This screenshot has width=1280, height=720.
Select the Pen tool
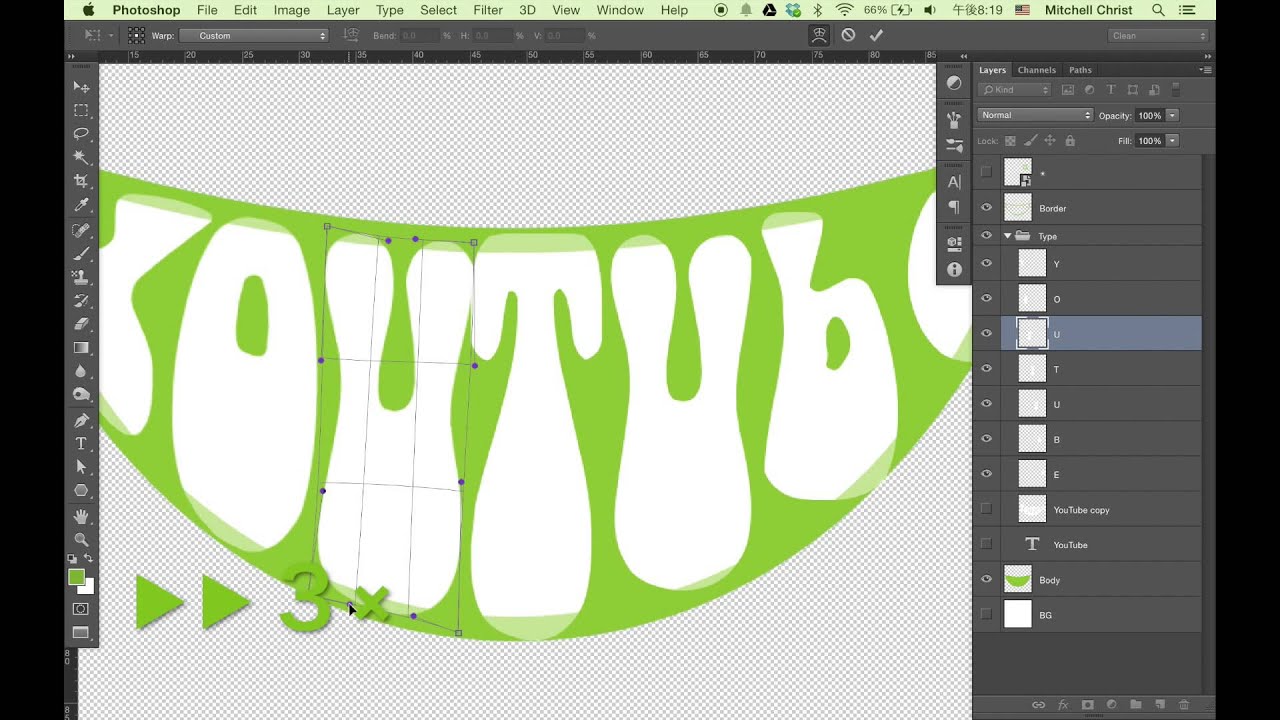click(x=81, y=420)
